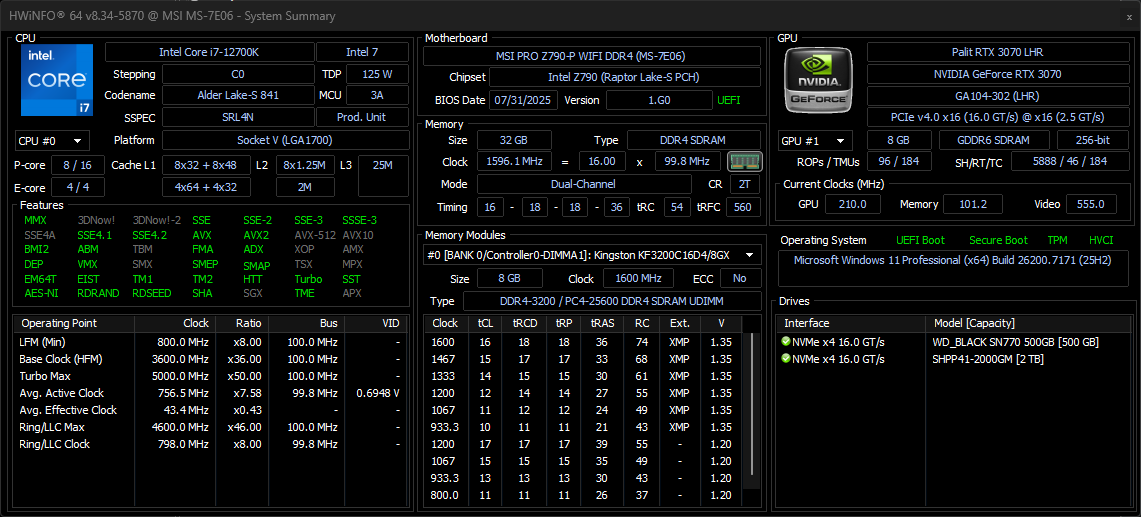Click the SRL4N SSPEC field
This screenshot has height=517, width=1141.
[236, 117]
